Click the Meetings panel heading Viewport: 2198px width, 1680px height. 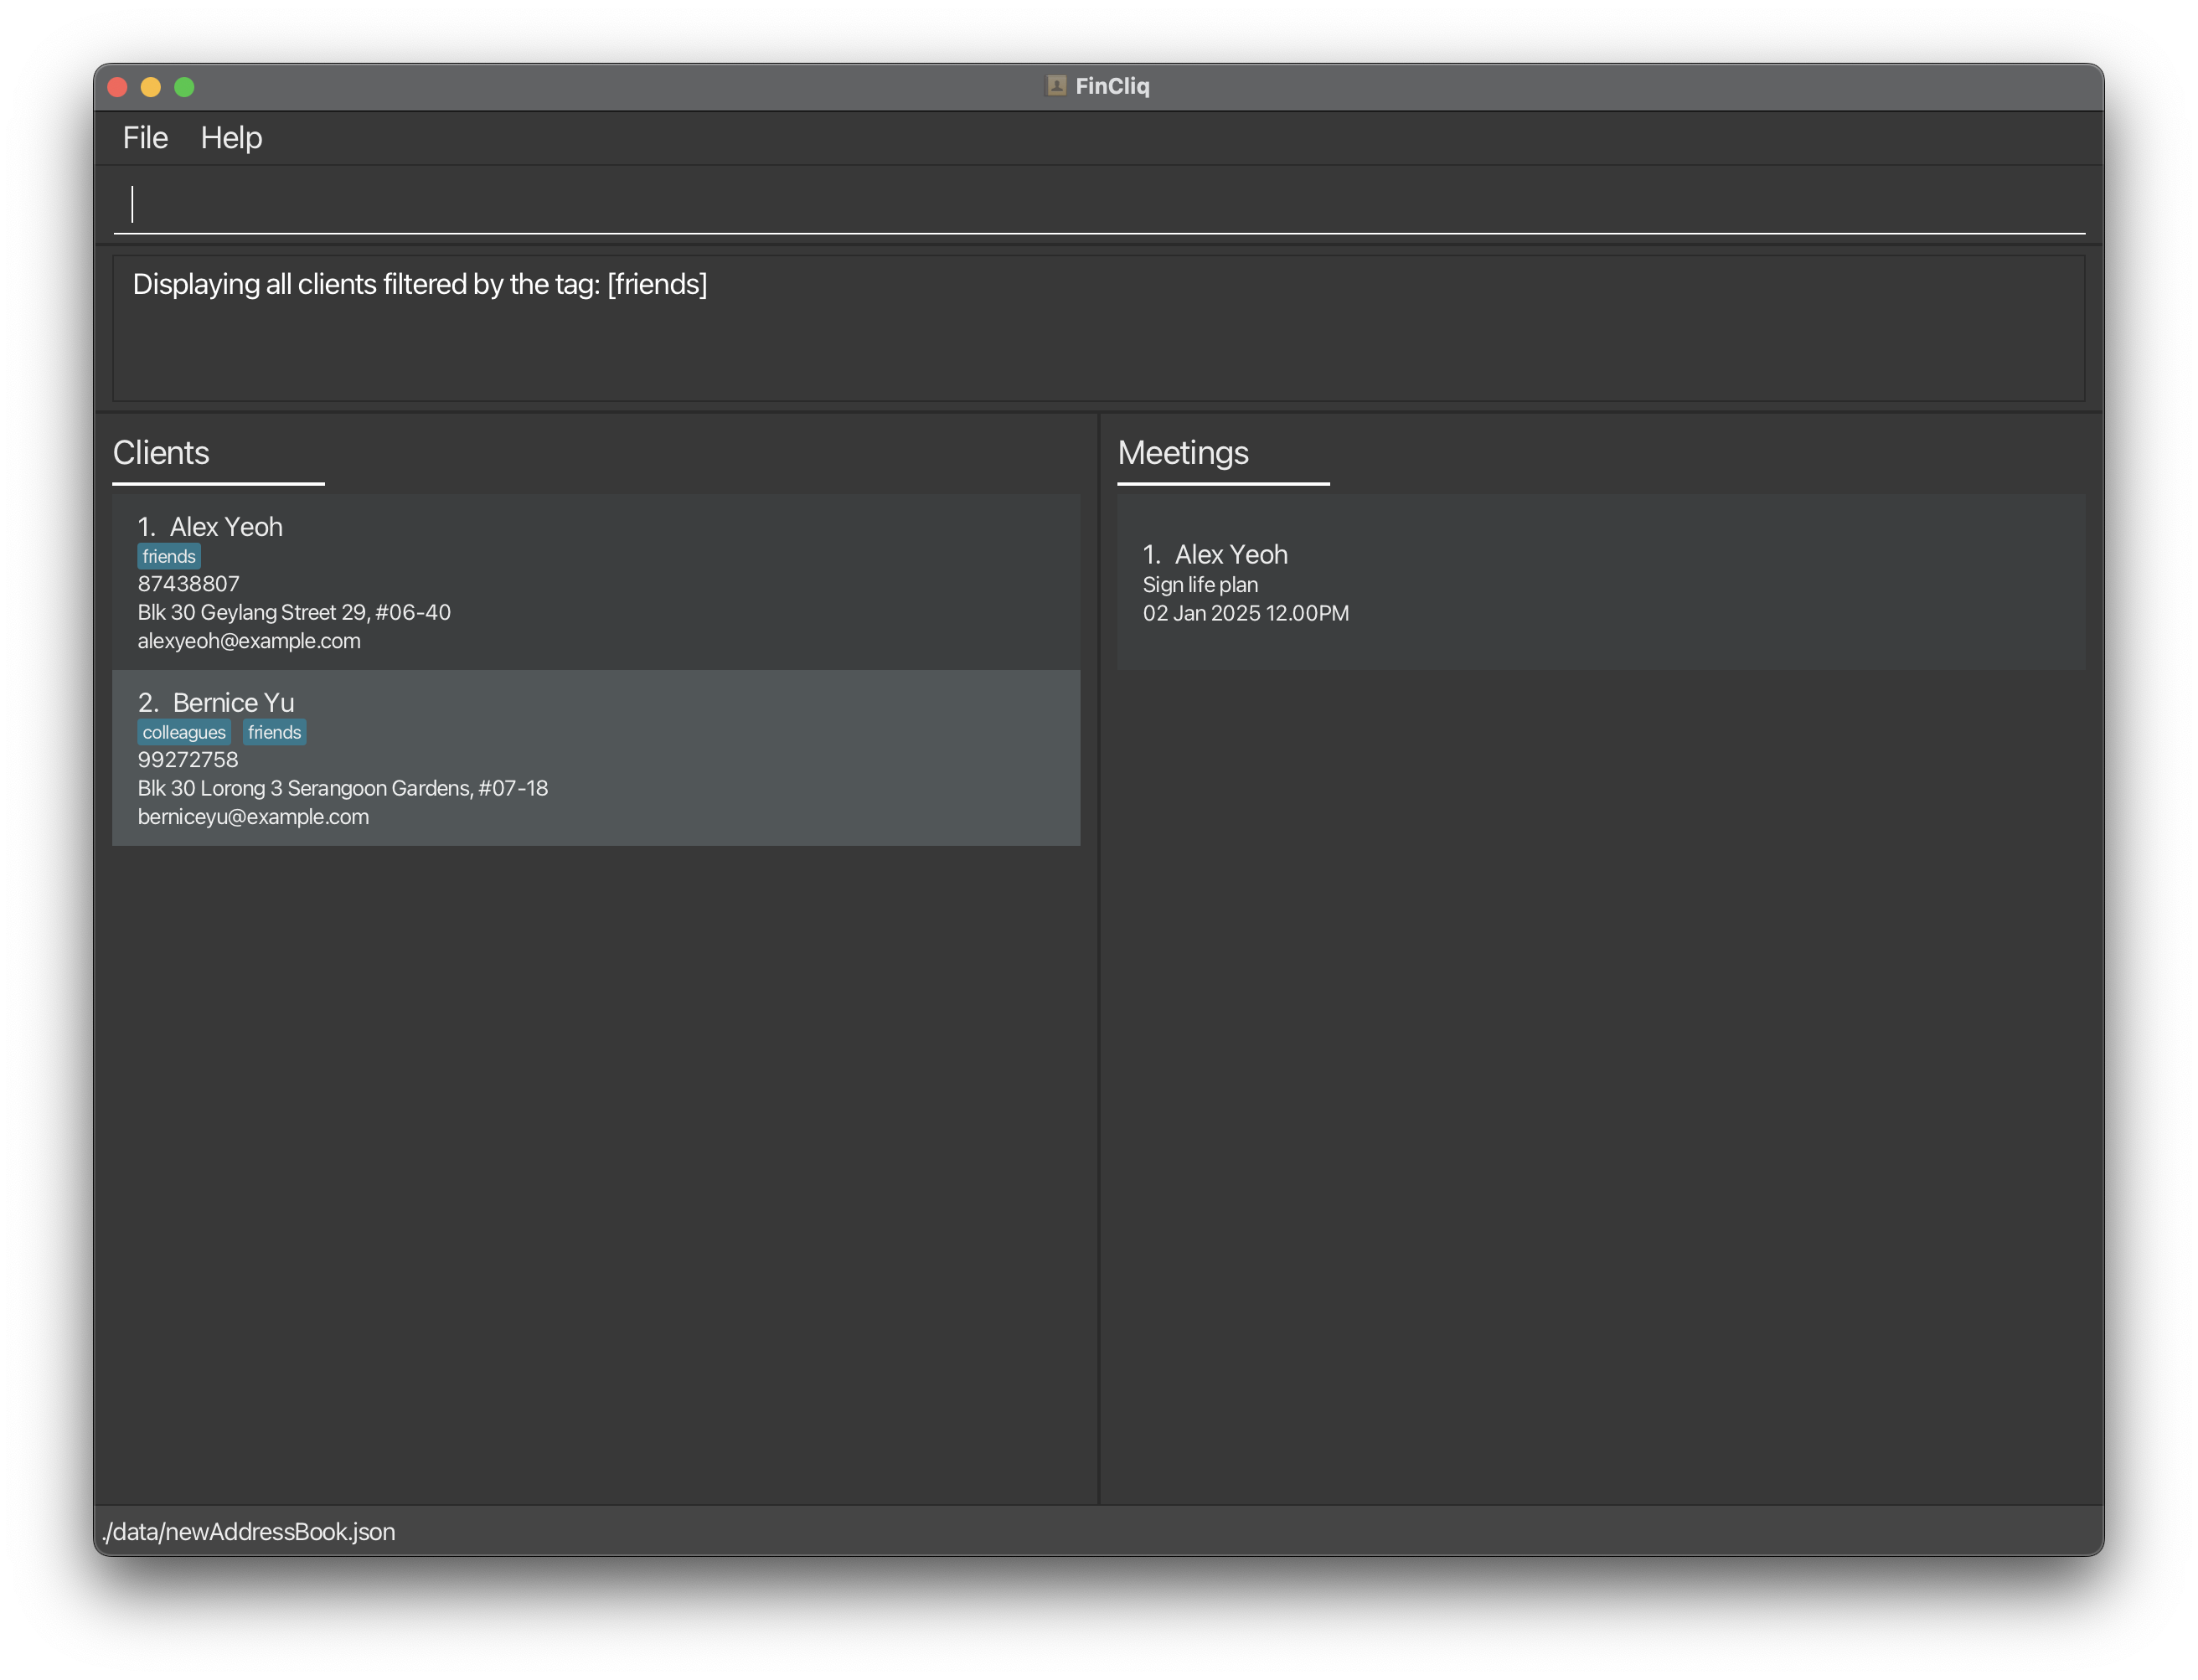point(1183,453)
